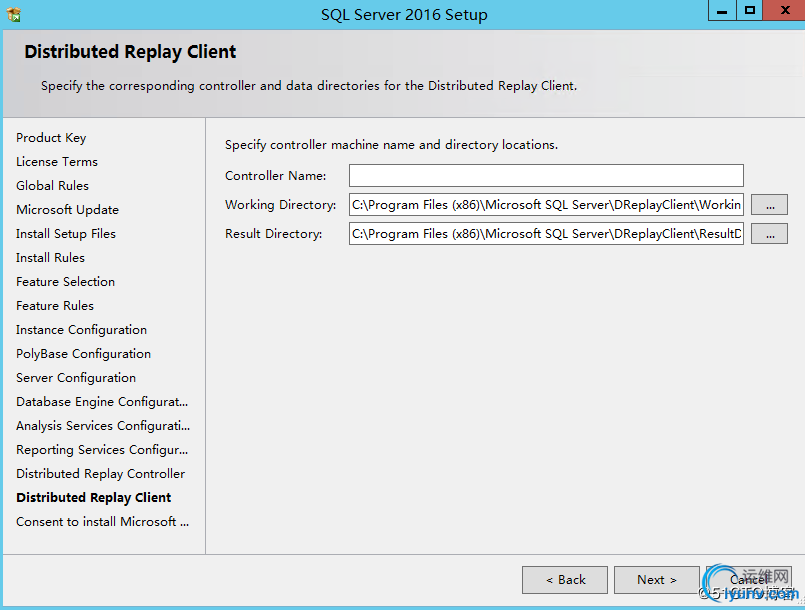This screenshot has height=610, width=805.
Task: Click the Result Directory label
Action: 273,234
